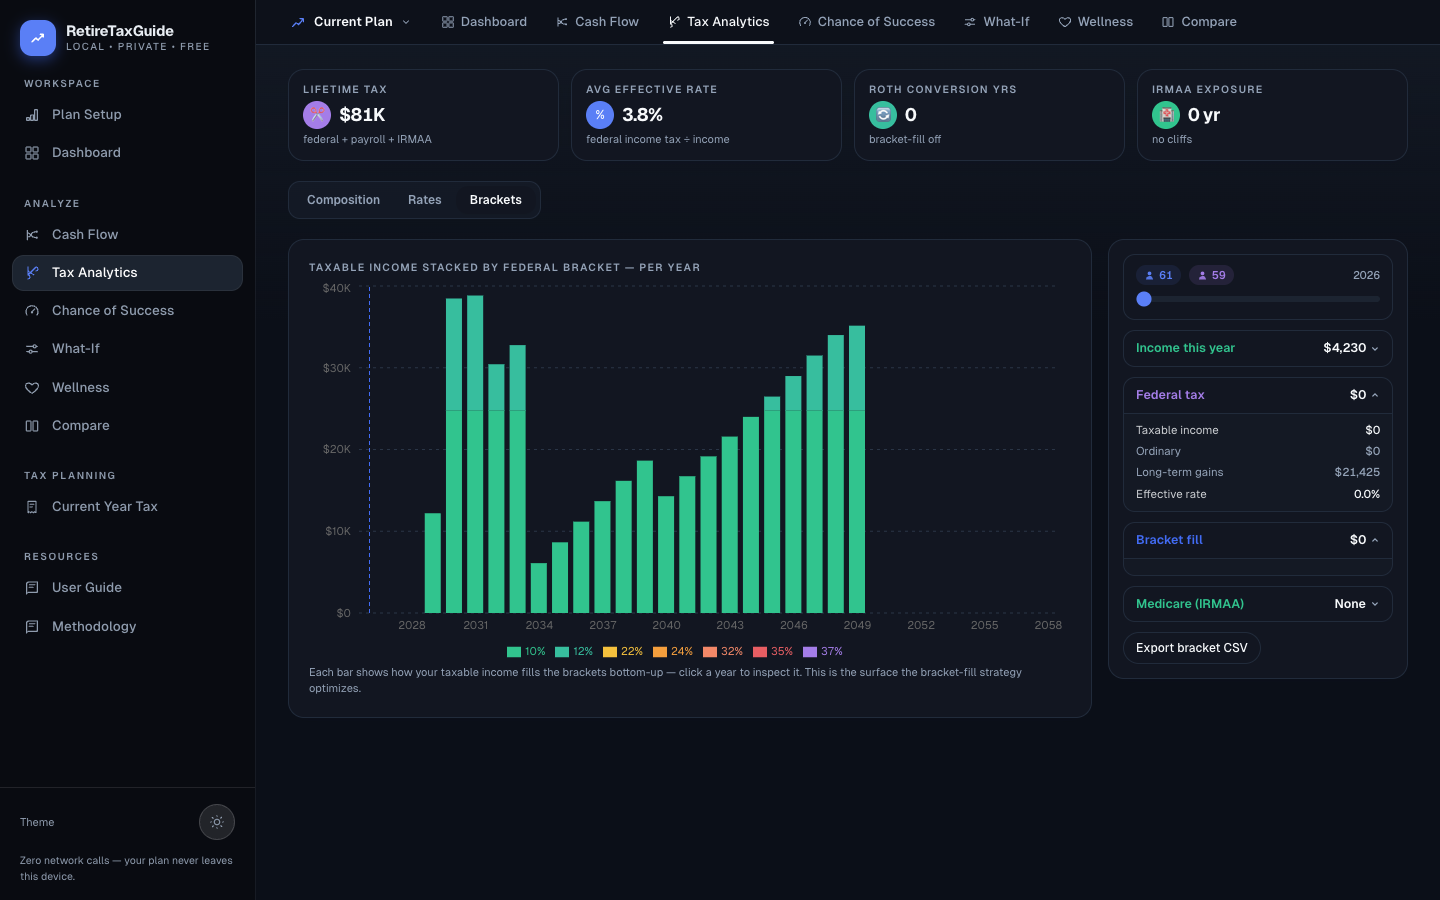Click Export bracket CSV button

(1192, 648)
